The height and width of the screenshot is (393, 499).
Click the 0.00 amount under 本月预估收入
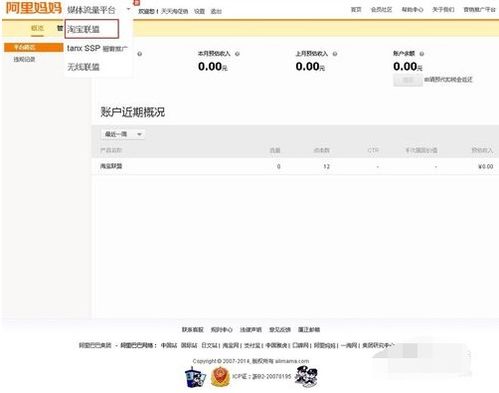click(x=212, y=66)
